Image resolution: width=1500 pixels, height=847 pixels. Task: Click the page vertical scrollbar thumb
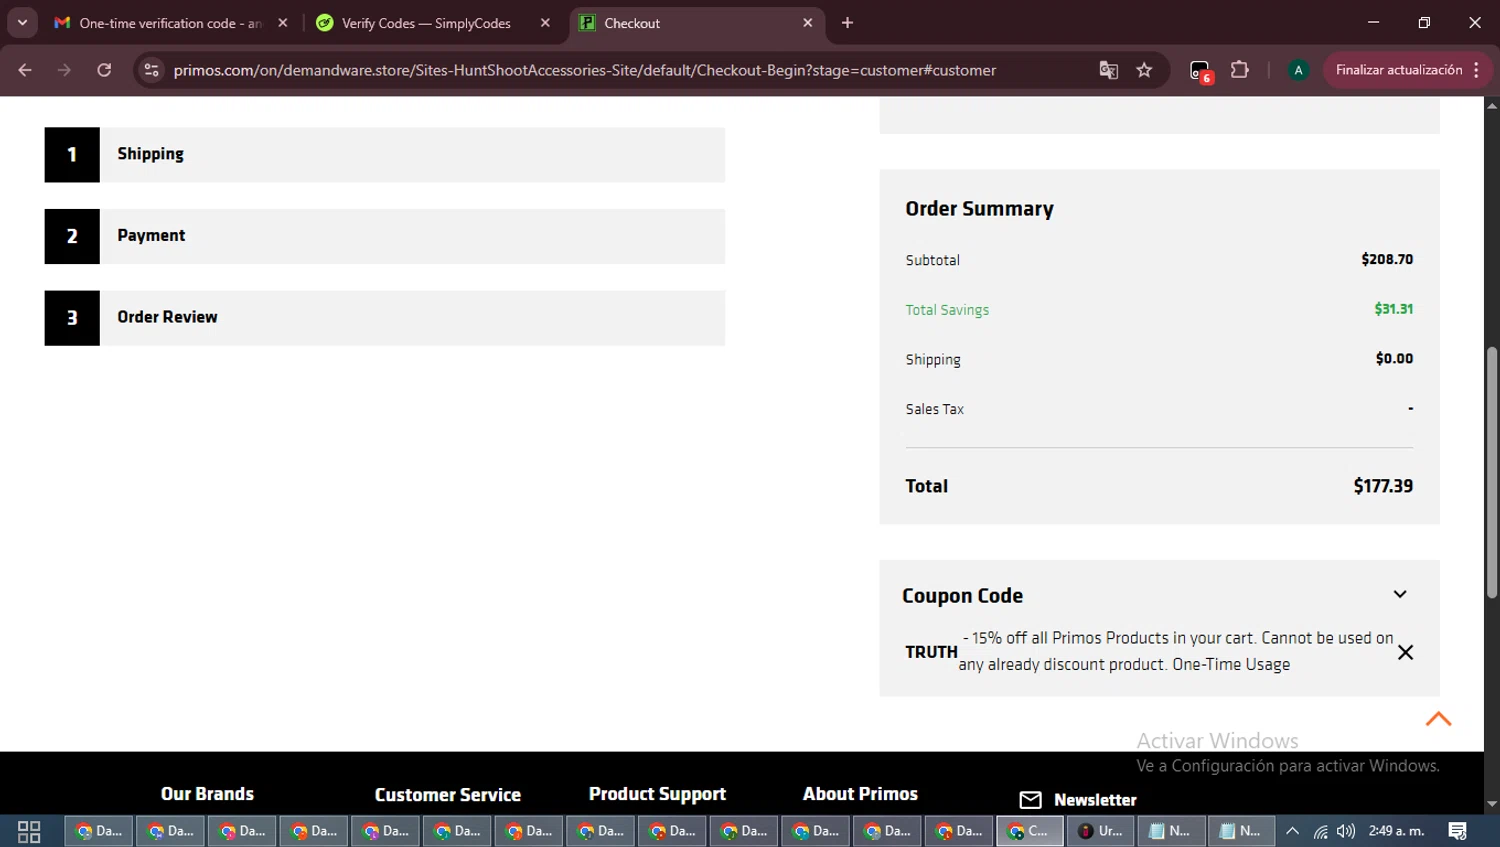click(1492, 473)
